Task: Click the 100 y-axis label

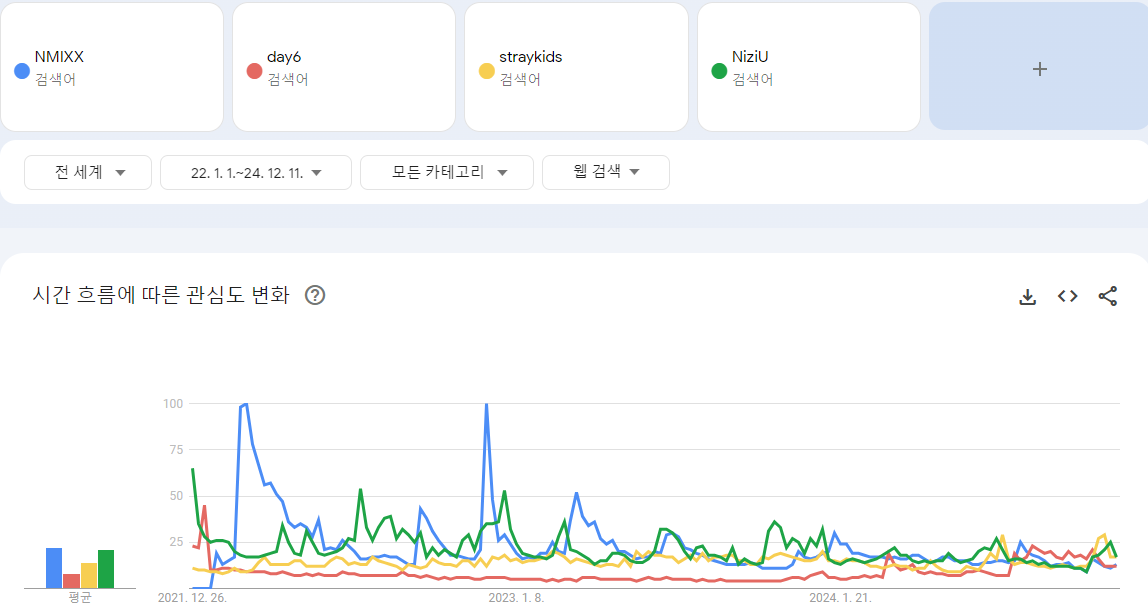Action: 173,404
